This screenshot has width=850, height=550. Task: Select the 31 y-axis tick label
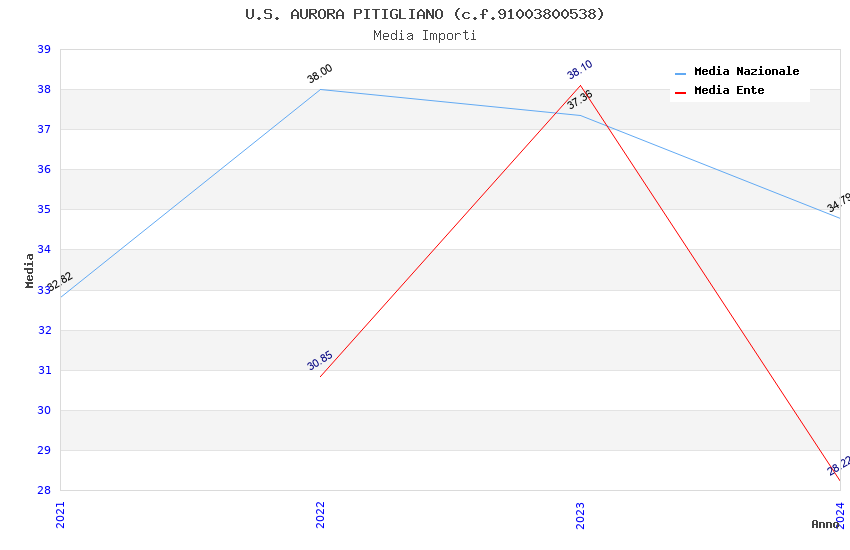[x=44, y=371]
